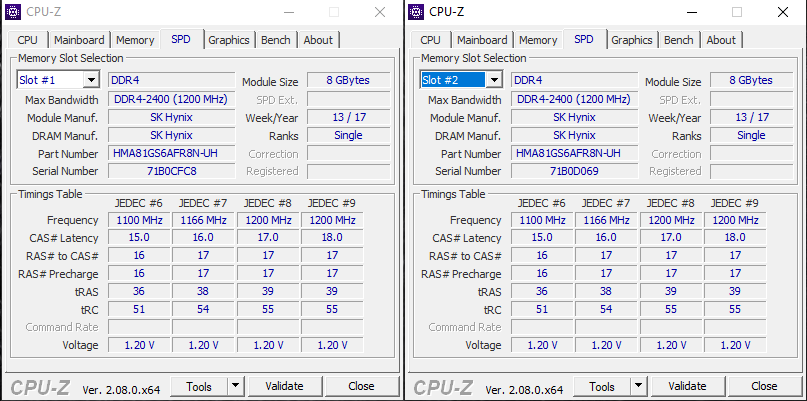
Task: Select SPD tab in left CPU-Z window
Action: point(181,39)
